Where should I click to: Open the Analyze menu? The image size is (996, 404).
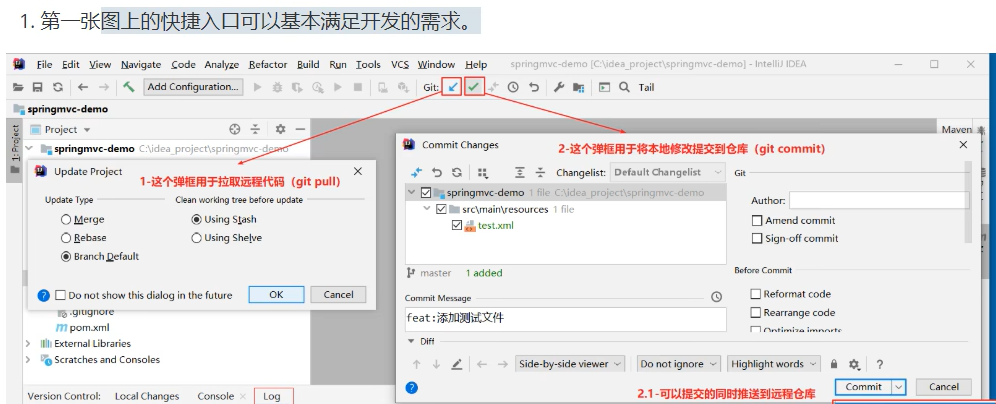coord(222,64)
